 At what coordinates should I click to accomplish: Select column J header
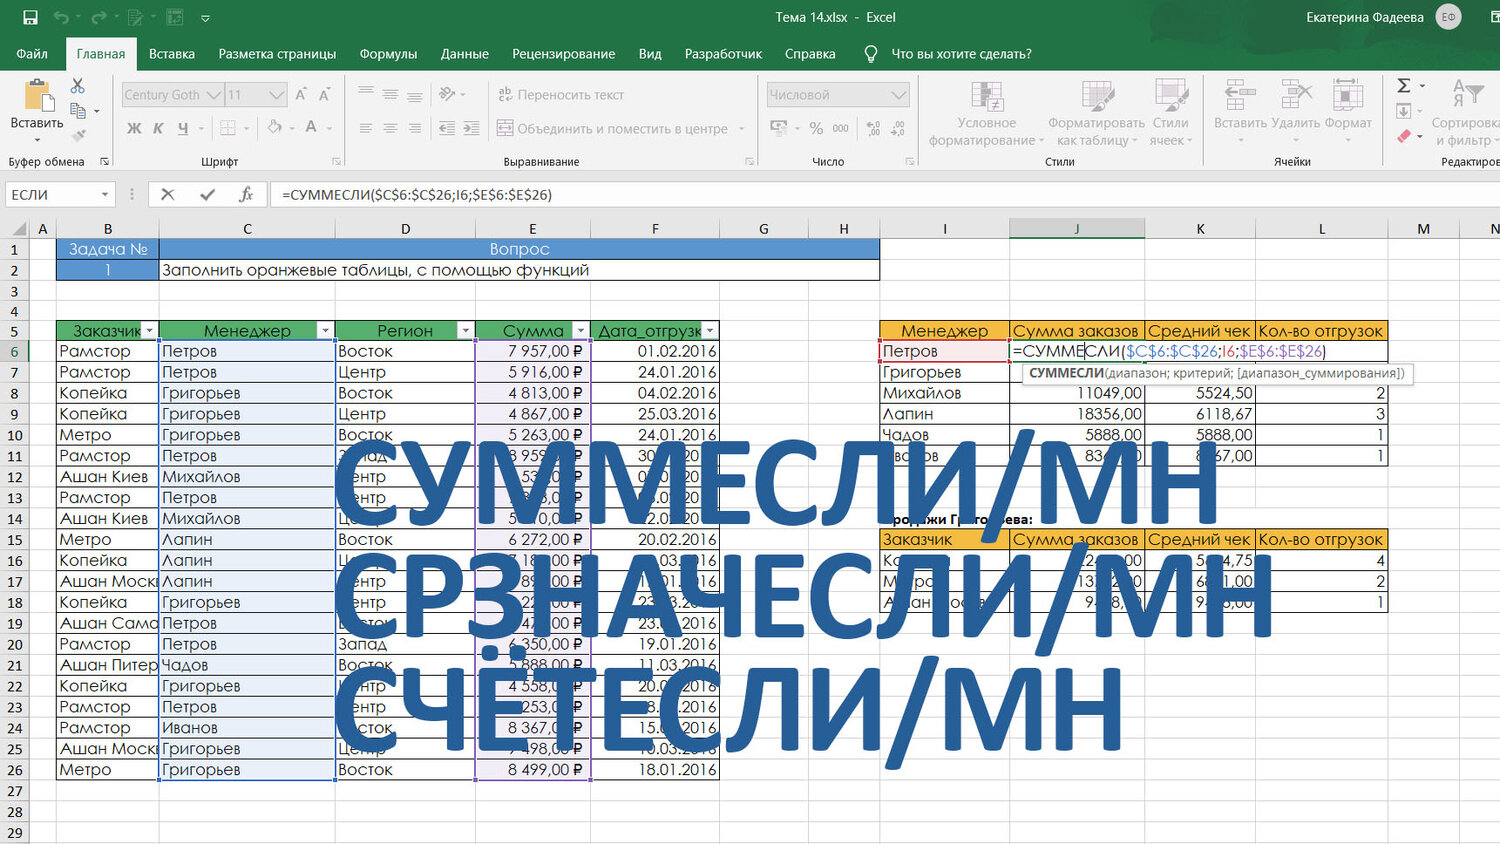pos(1077,229)
